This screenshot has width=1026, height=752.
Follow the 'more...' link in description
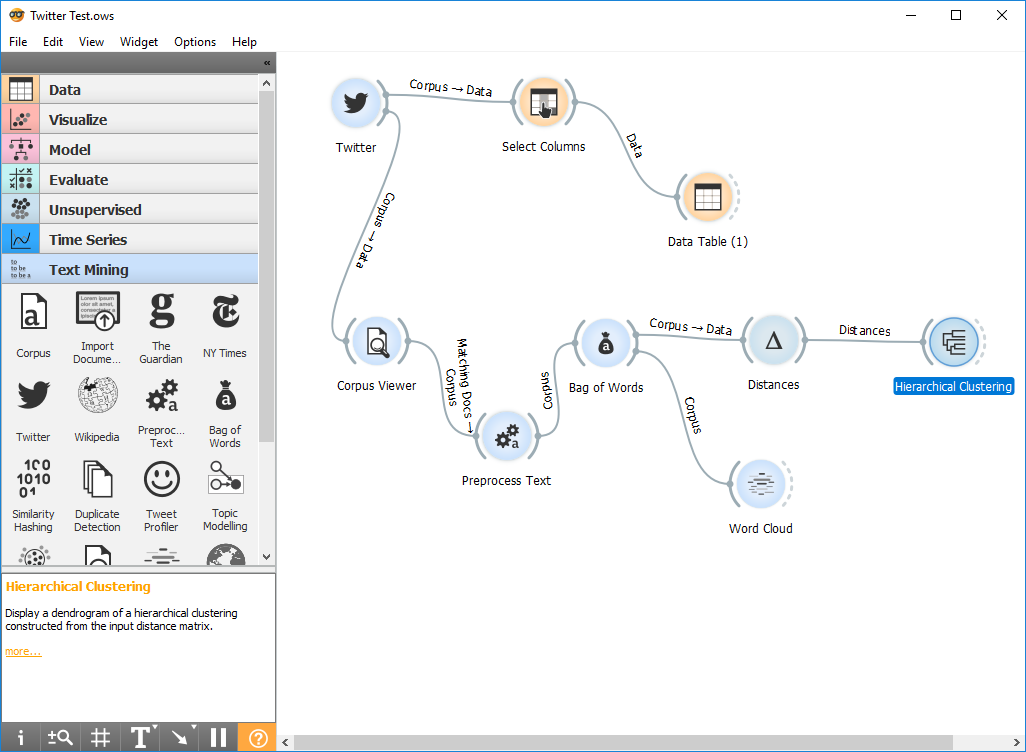(x=23, y=651)
